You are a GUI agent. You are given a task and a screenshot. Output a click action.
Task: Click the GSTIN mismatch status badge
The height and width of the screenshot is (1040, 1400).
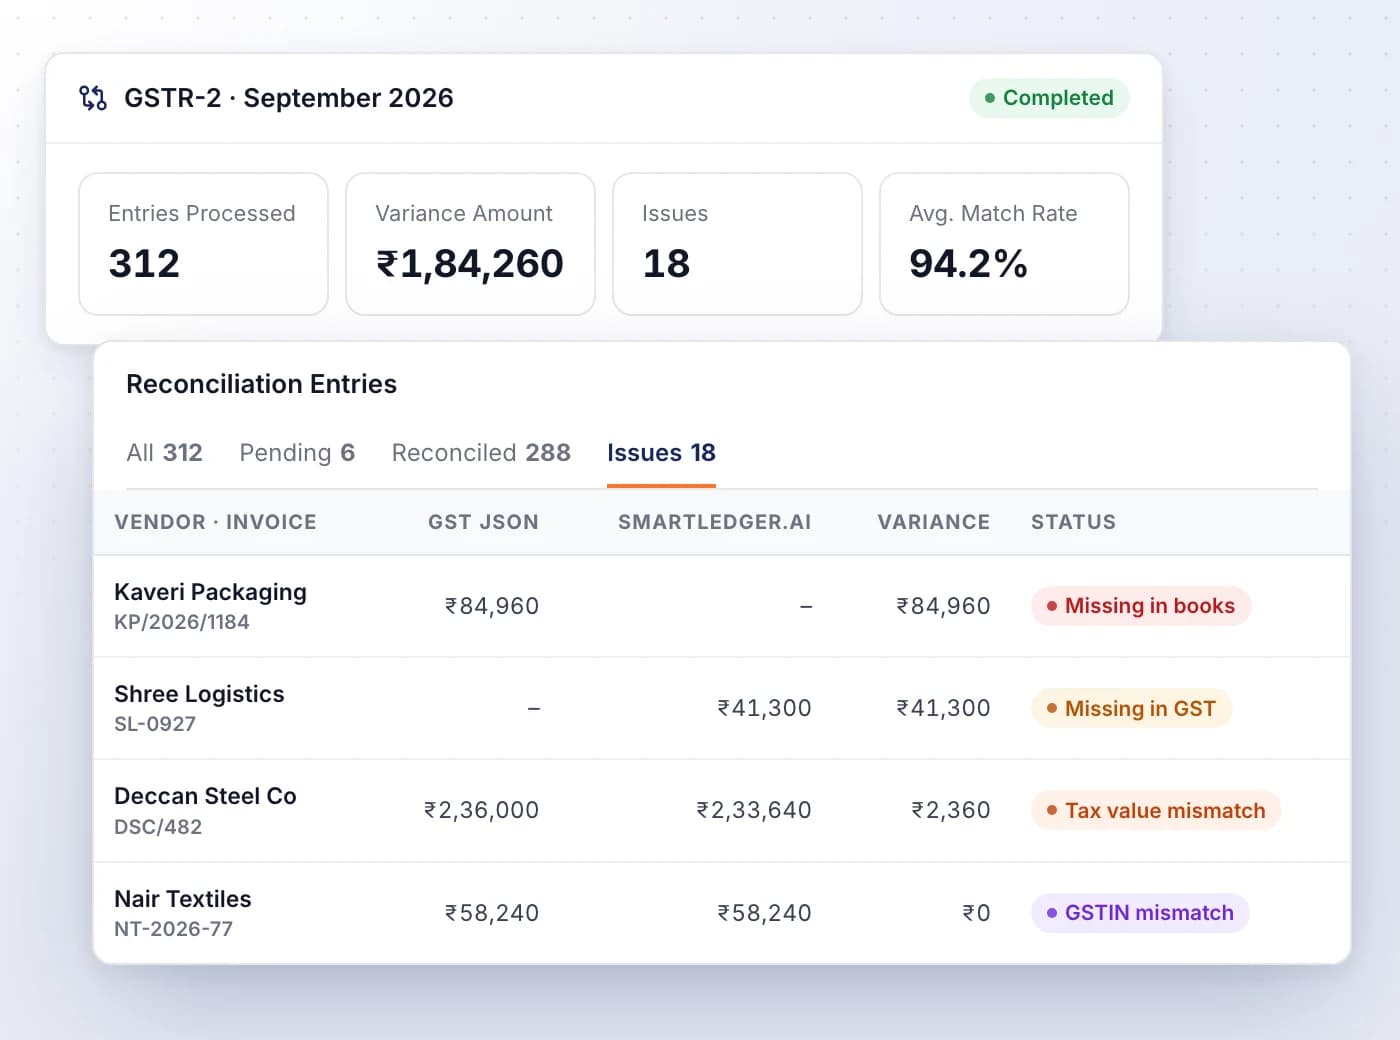pyautogui.click(x=1140, y=913)
